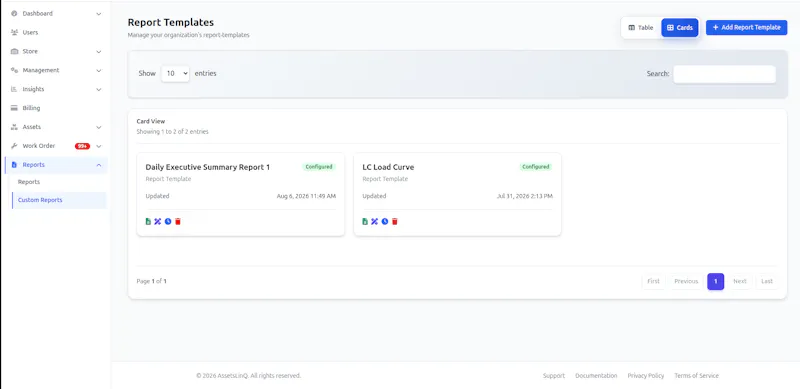The width and height of the screenshot is (800, 389).
Task: Delete Daily Executive Summary Report 1 via red trash icon
Action: (178, 222)
